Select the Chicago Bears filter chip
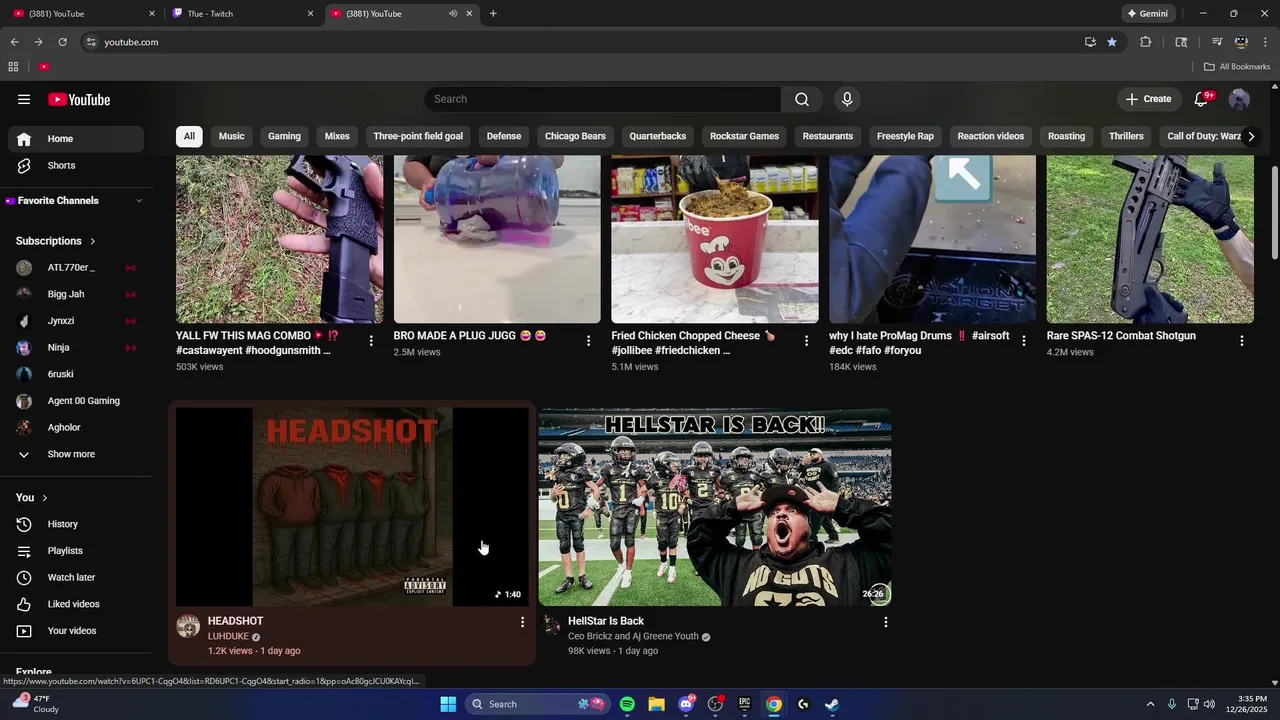1280x720 pixels. [575, 136]
